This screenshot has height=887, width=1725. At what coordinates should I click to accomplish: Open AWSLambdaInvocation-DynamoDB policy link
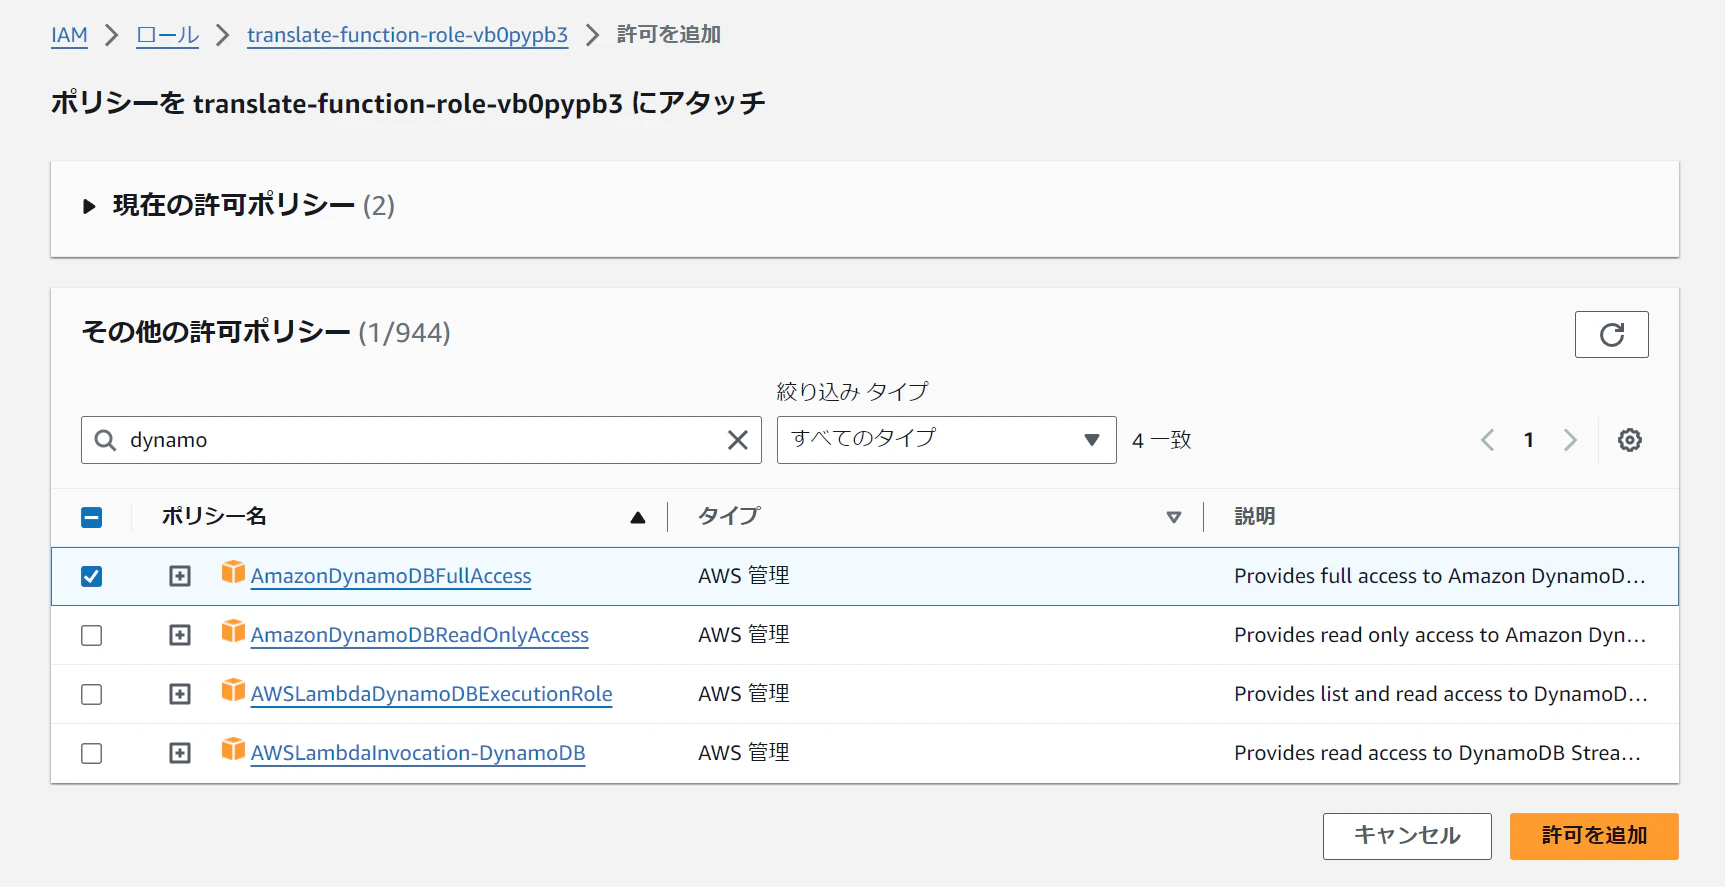click(418, 753)
